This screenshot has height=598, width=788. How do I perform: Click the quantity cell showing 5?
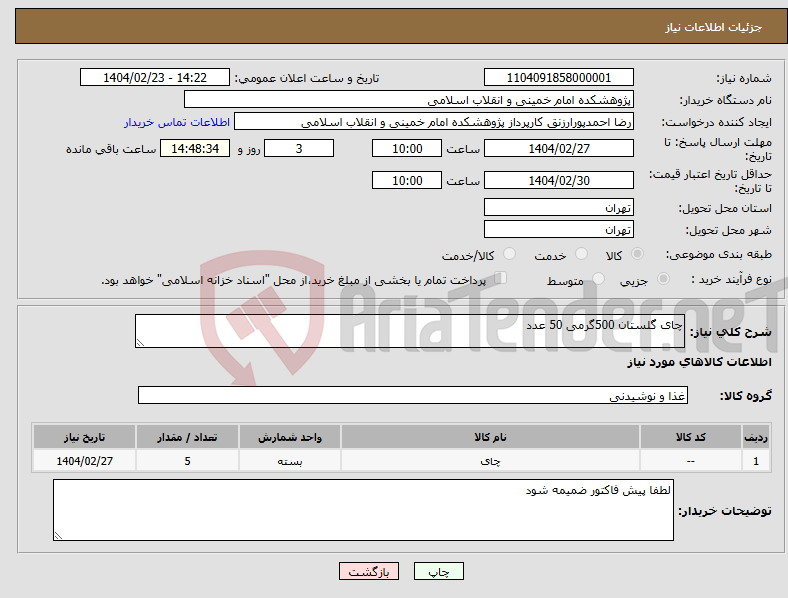click(187, 460)
